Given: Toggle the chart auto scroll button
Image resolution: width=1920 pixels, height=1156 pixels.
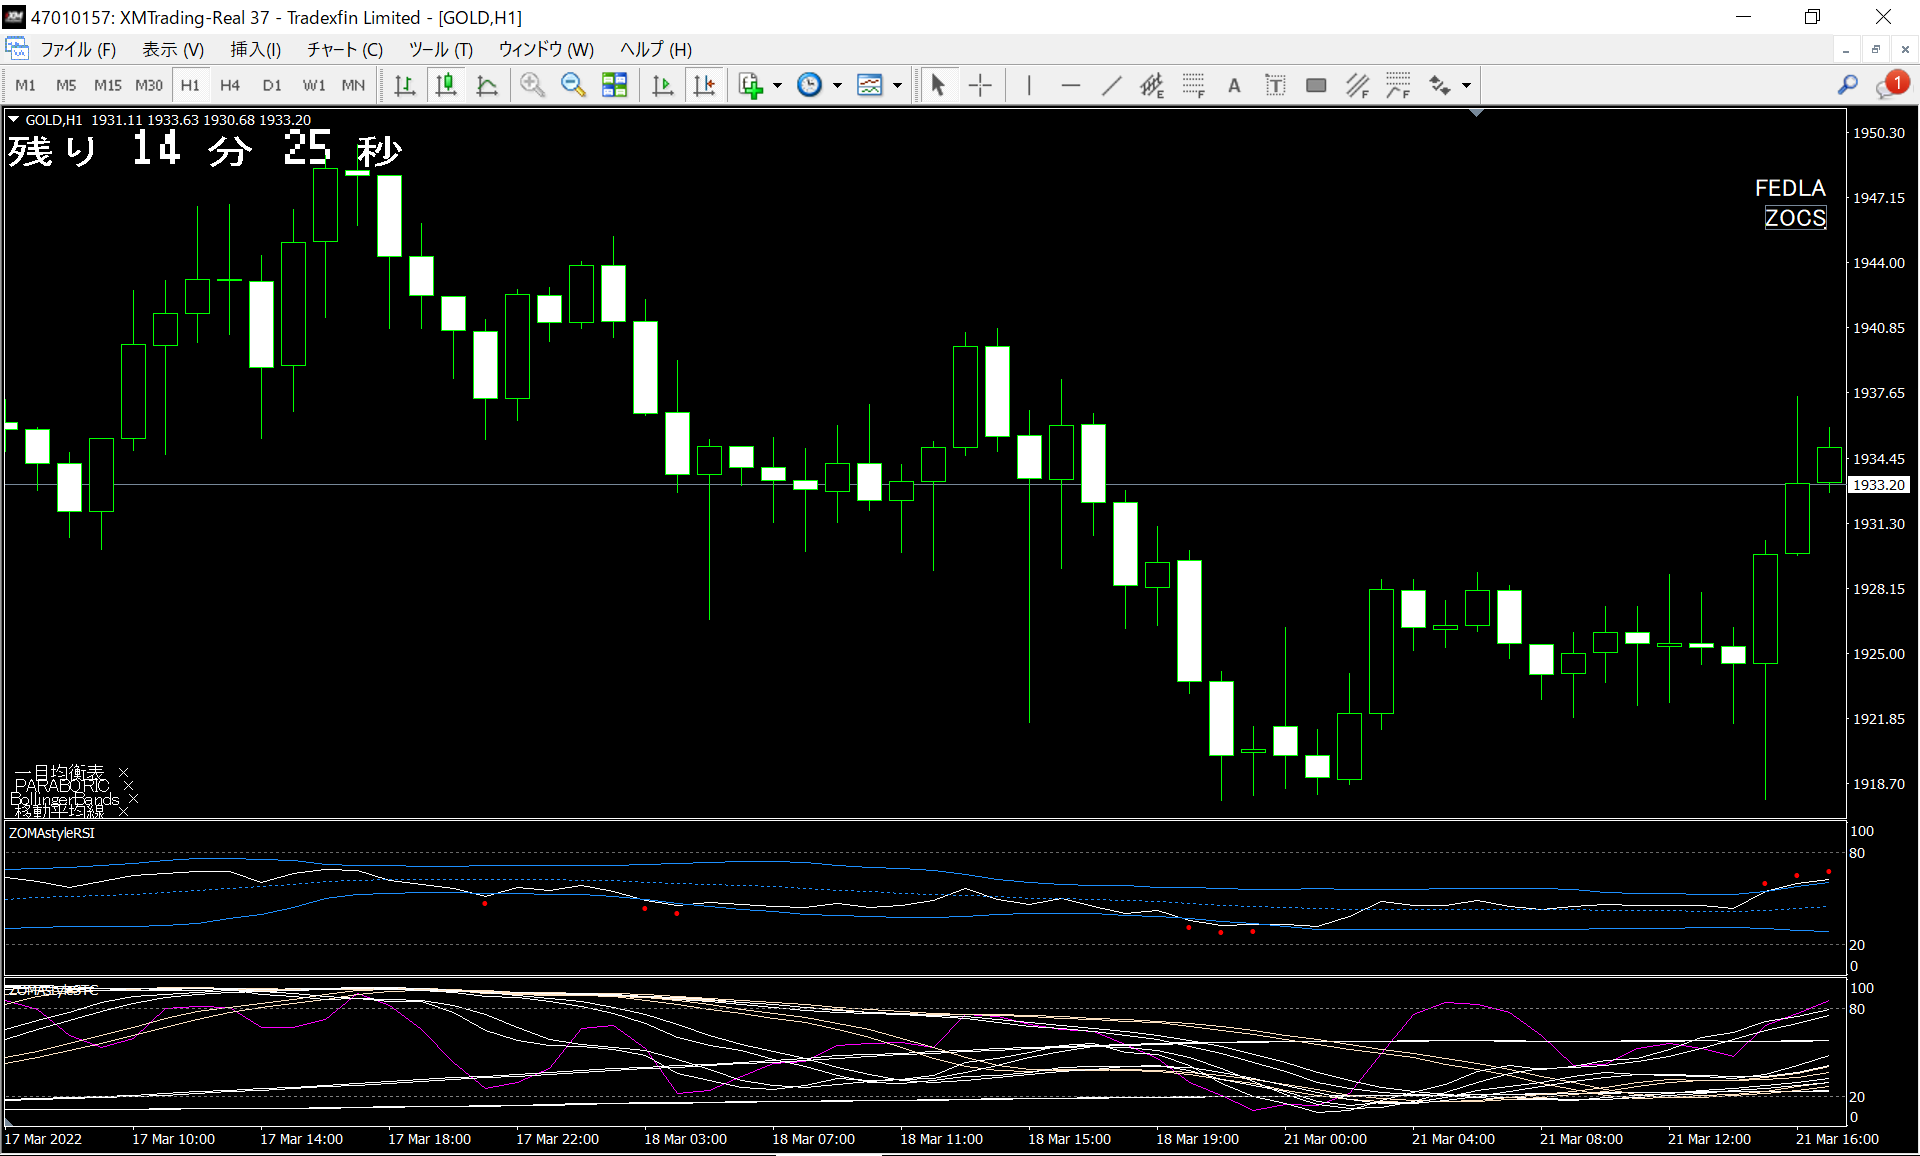Looking at the screenshot, I should click(662, 85).
